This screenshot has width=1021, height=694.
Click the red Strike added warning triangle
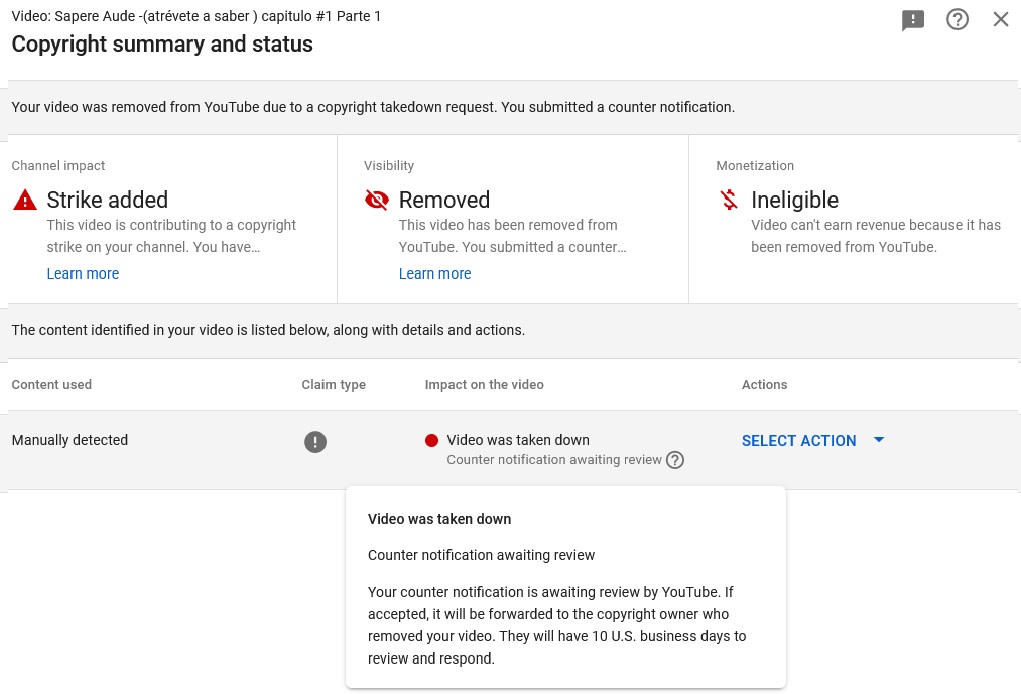(x=25, y=200)
